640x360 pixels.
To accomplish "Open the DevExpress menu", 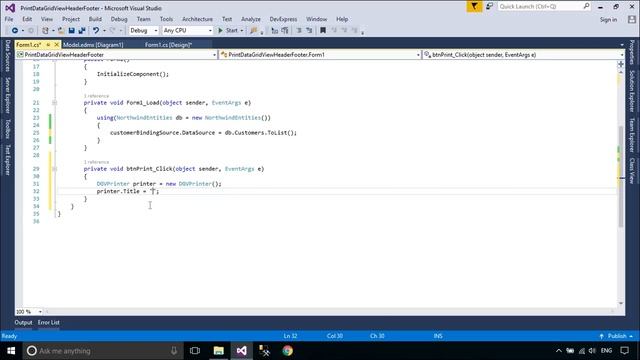I will tap(283, 19).
